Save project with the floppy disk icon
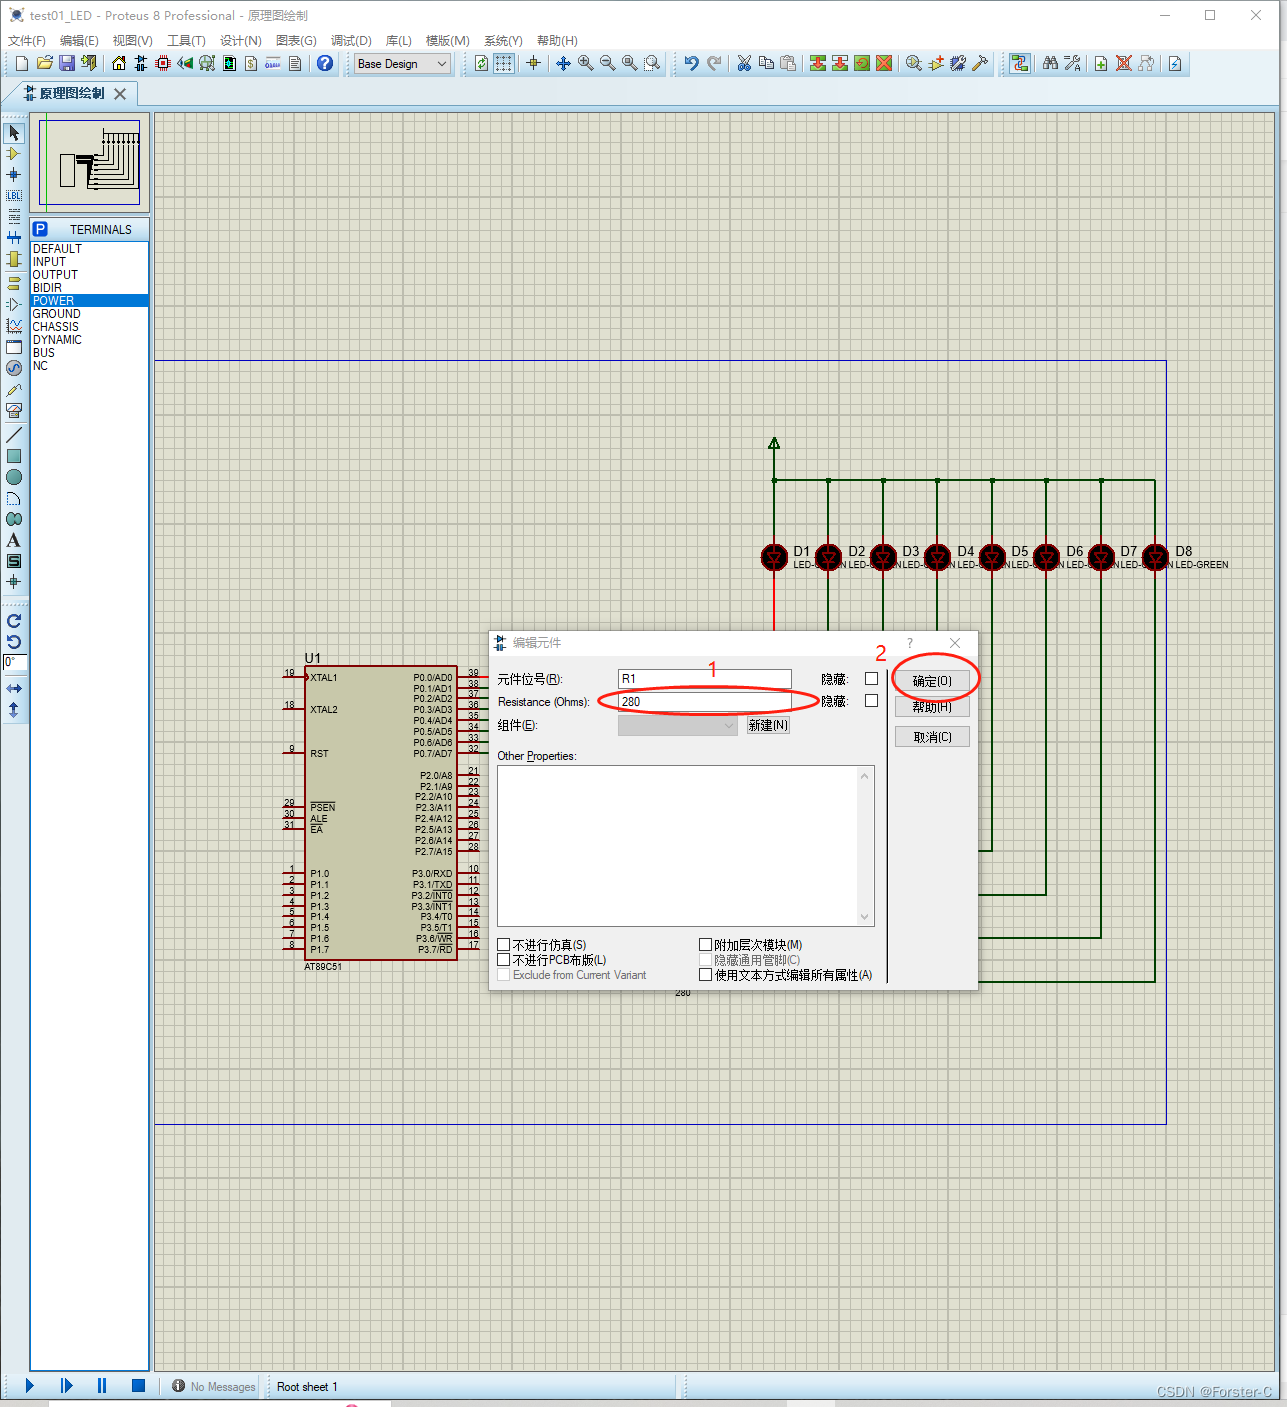This screenshot has width=1287, height=1407. click(66, 63)
